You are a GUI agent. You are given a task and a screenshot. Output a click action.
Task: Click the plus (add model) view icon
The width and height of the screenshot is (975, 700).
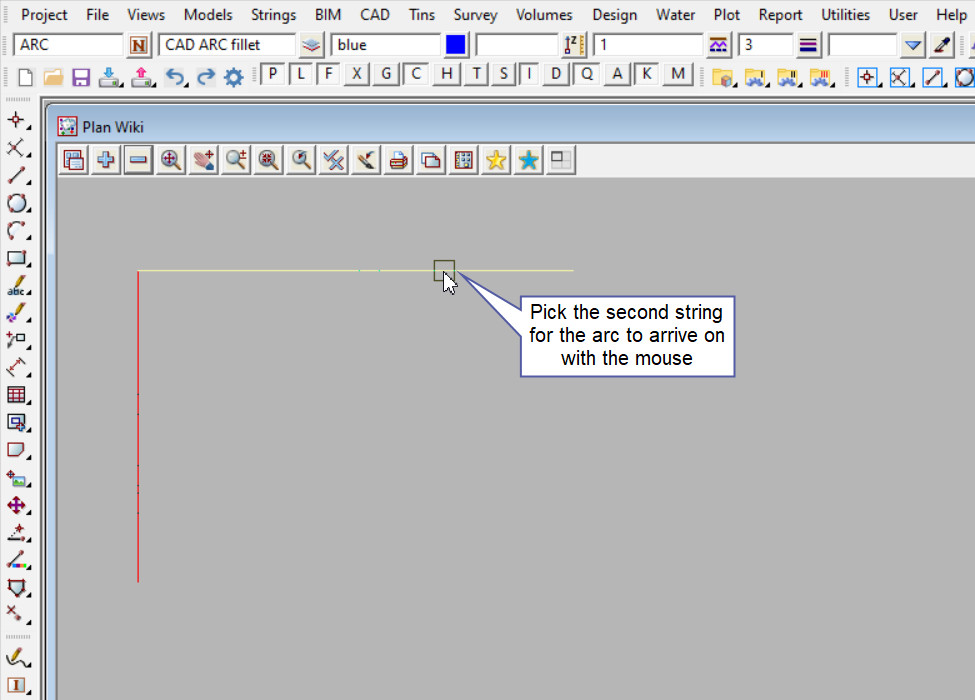105,160
